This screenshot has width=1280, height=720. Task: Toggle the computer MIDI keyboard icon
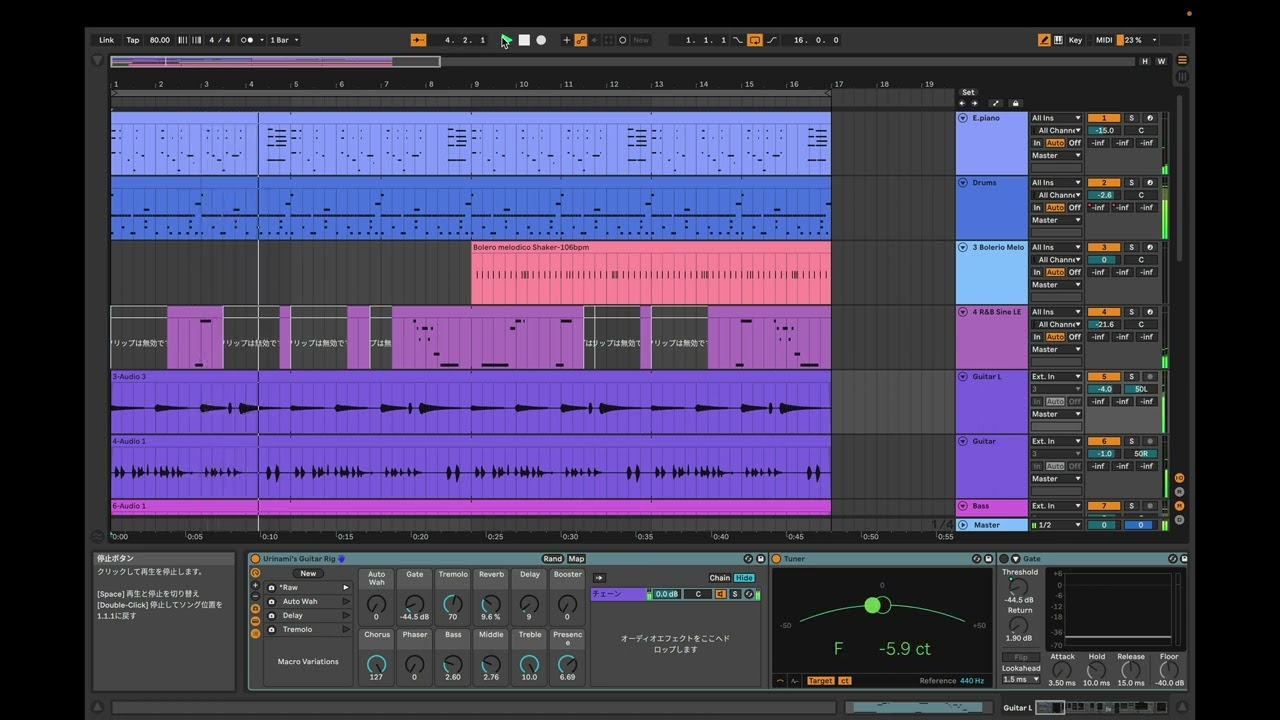1058,40
